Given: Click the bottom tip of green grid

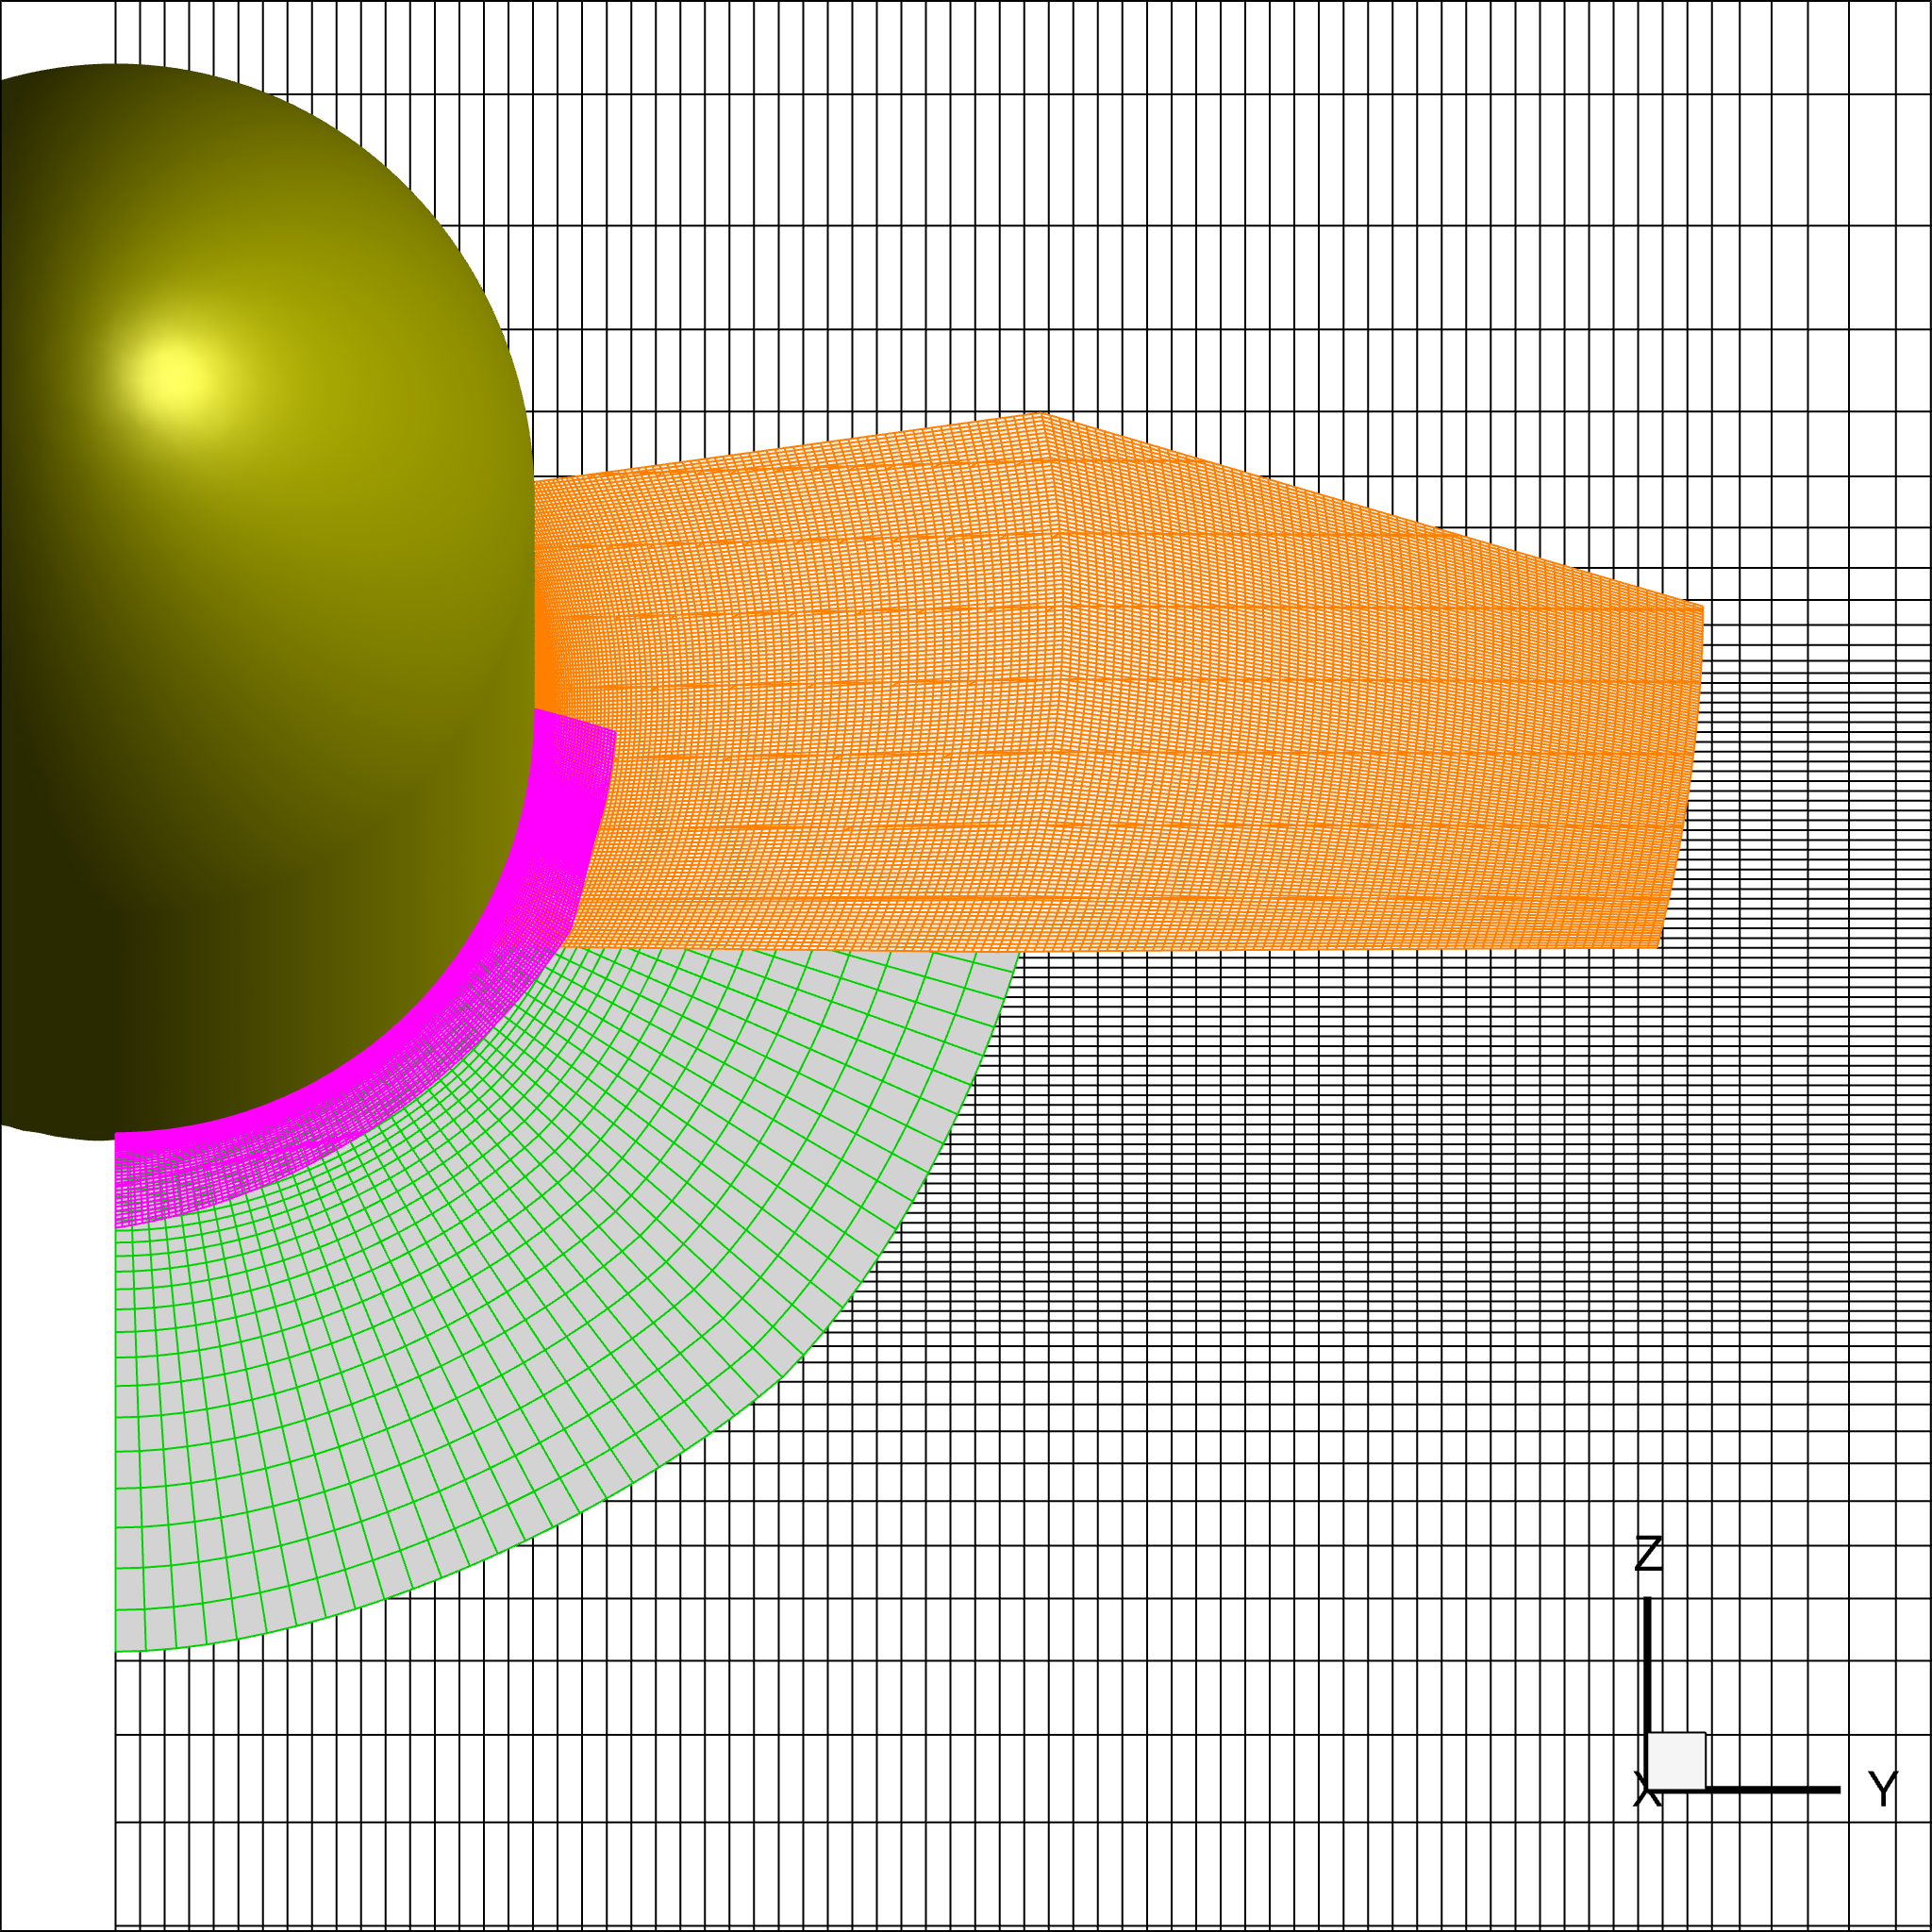Looking at the screenshot, I should 118,1650.
